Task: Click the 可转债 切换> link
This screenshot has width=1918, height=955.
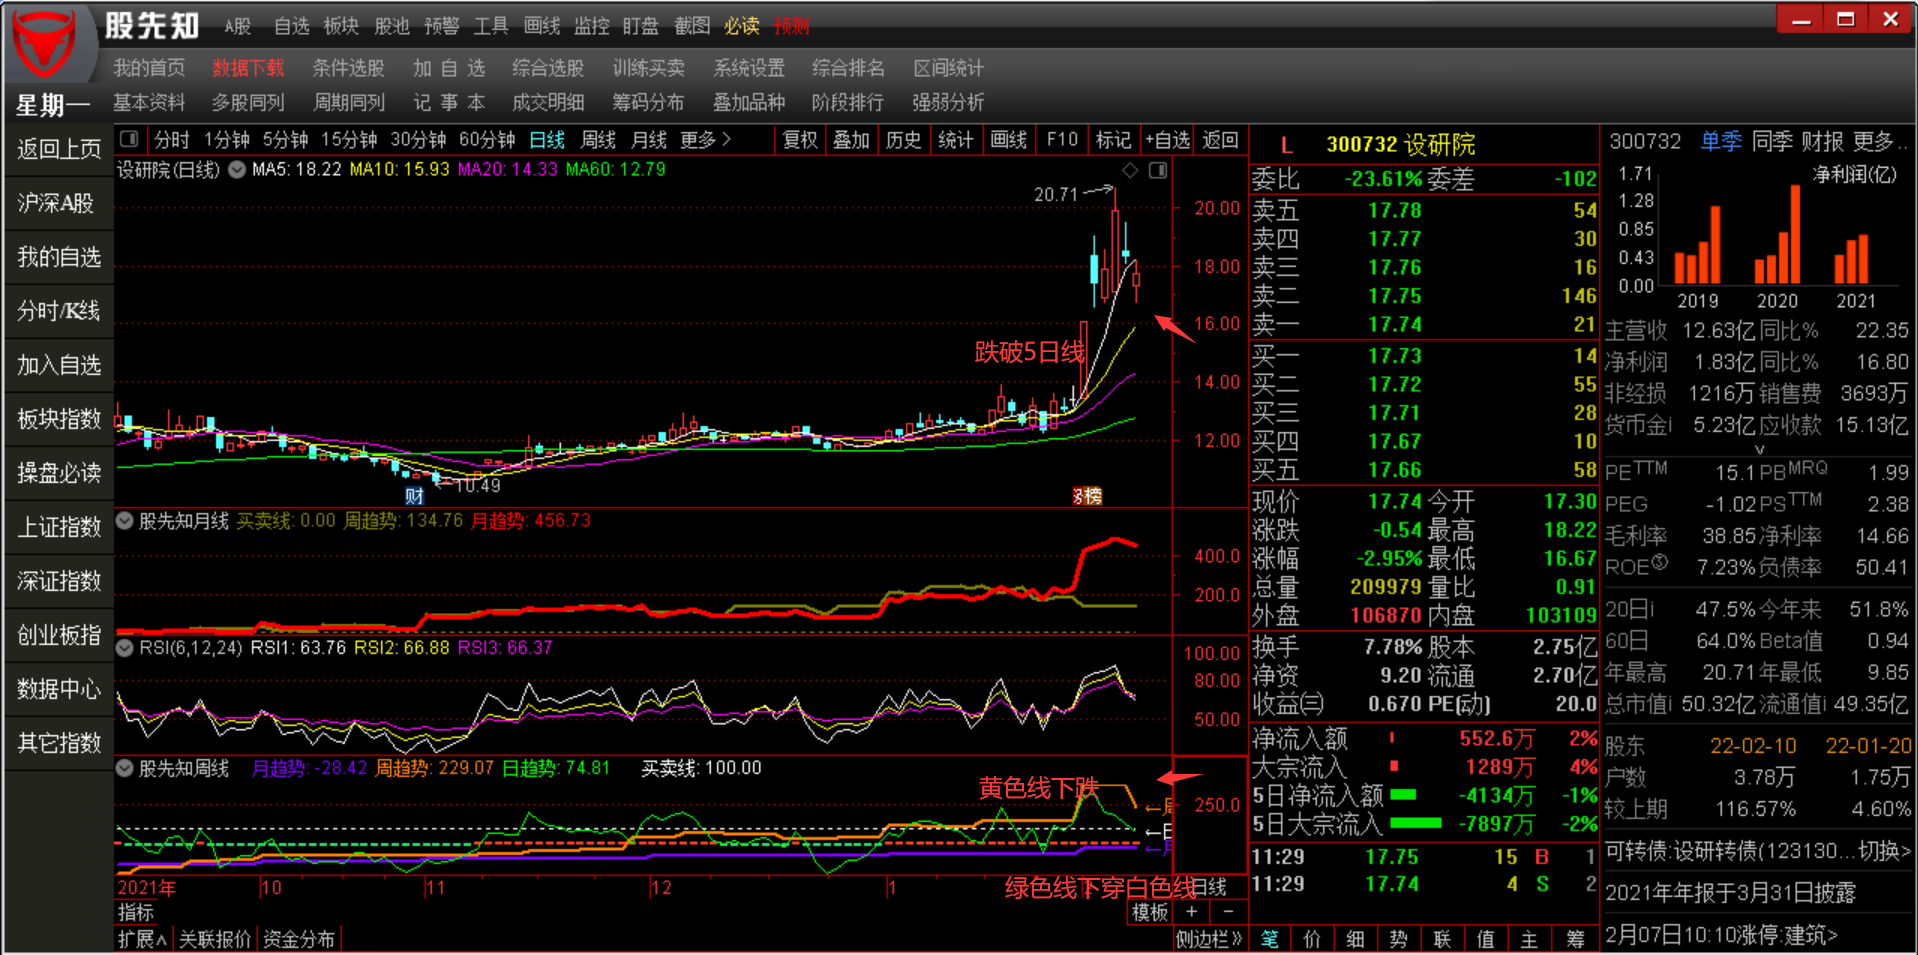Action: tap(1885, 851)
